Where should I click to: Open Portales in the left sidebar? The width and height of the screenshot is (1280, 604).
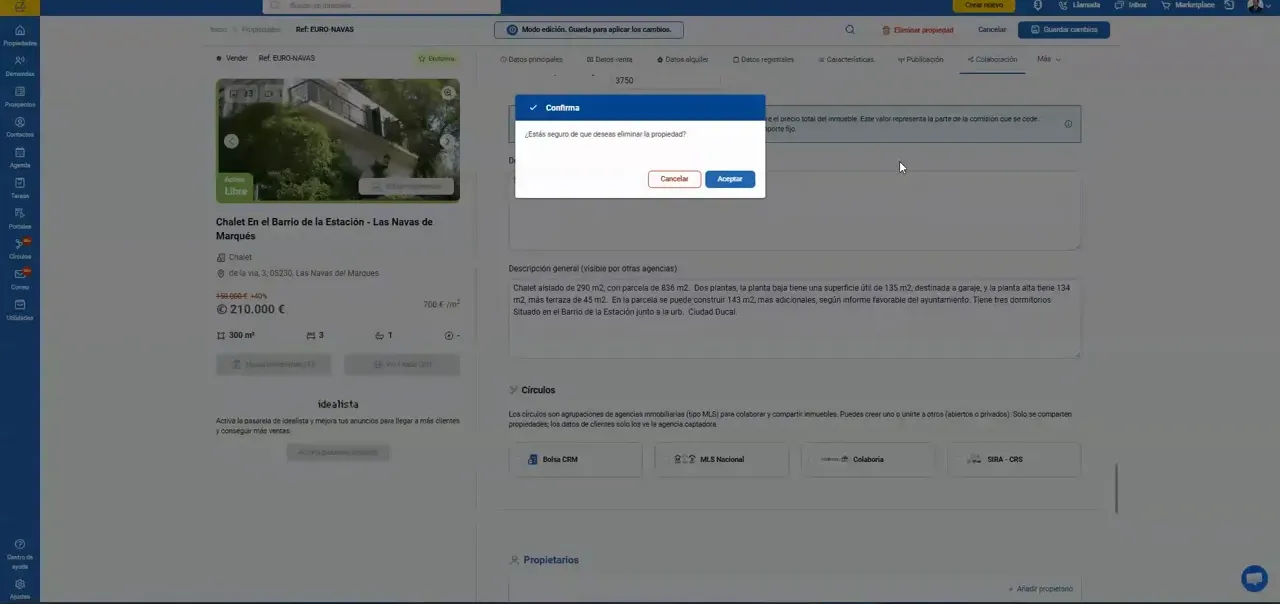[20, 219]
